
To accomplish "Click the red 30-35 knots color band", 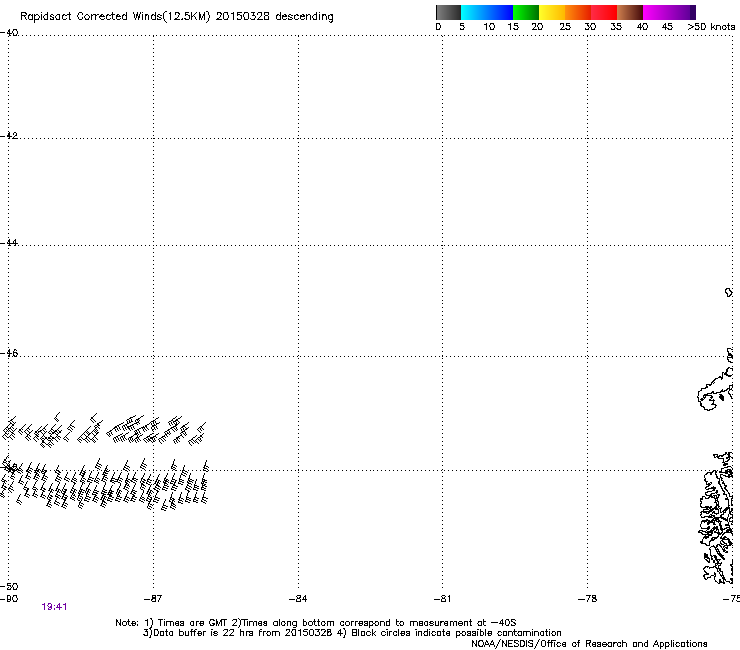I will click(604, 12).
